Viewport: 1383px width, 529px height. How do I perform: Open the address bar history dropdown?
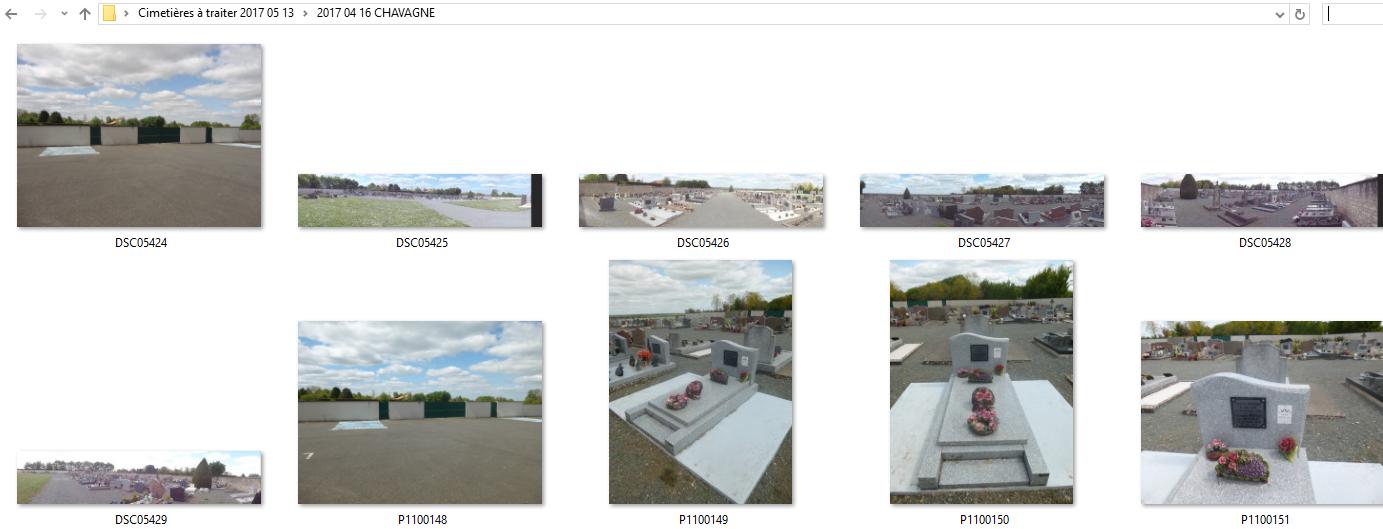(x=1280, y=14)
